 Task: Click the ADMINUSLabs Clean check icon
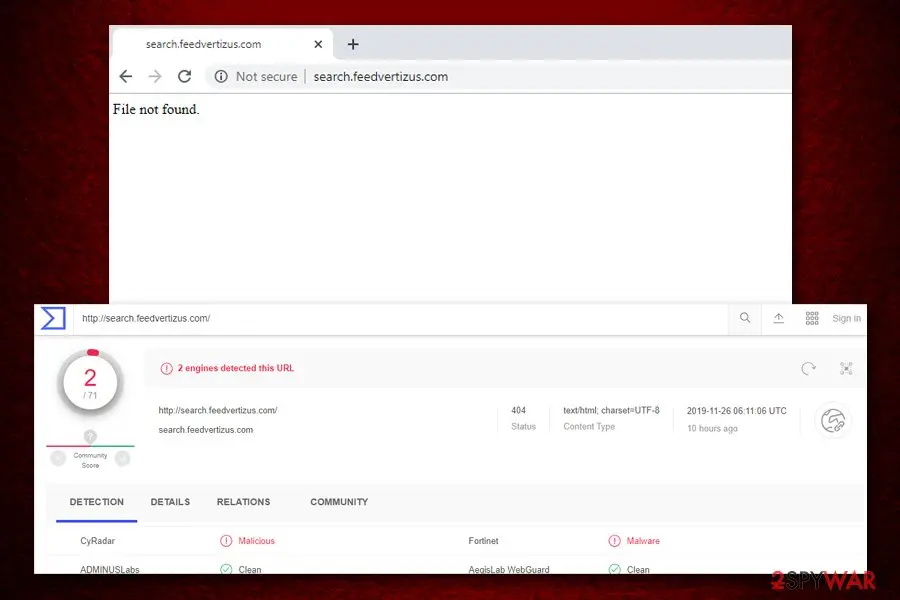pos(226,569)
